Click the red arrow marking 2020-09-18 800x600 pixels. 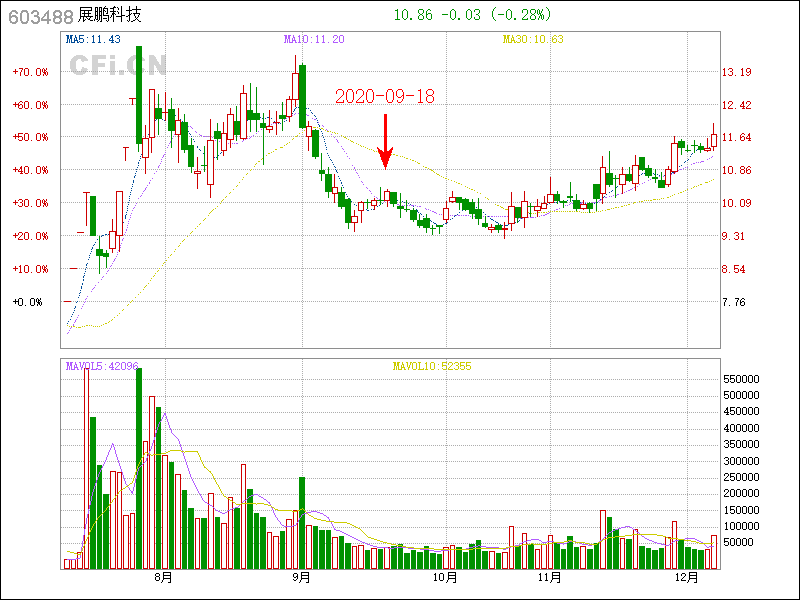pyautogui.click(x=384, y=142)
